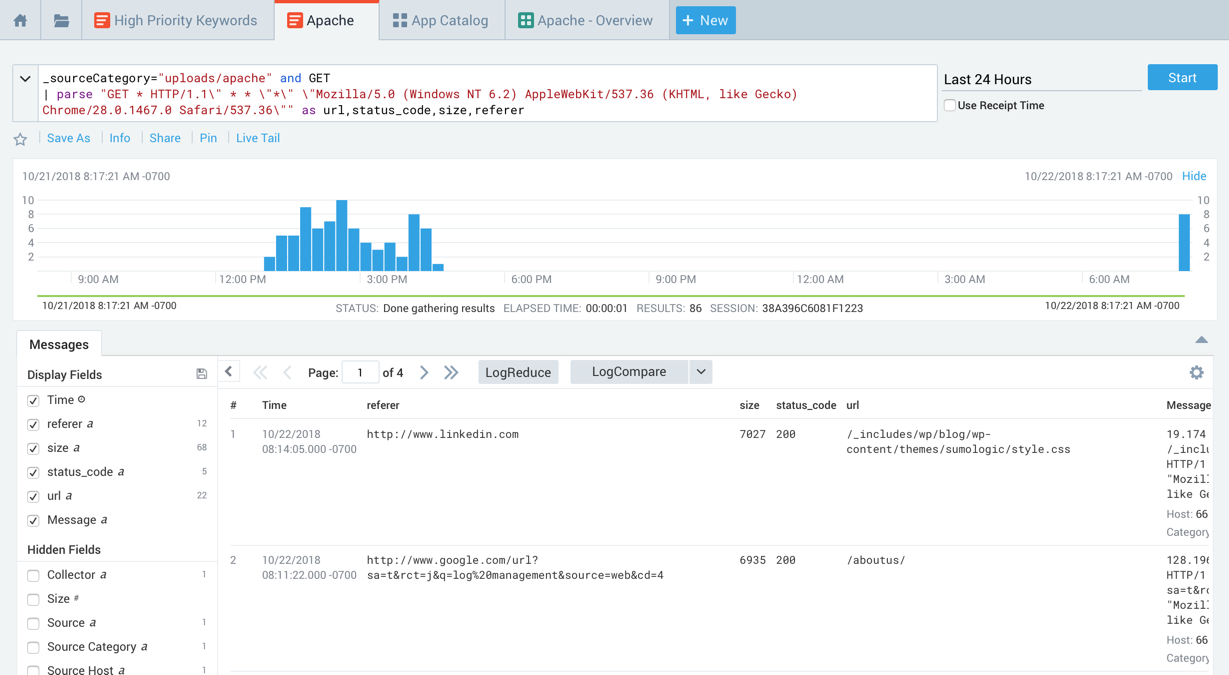Open the LogCompare dropdown arrow
This screenshot has height=675, width=1229.
click(x=701, y=372)
